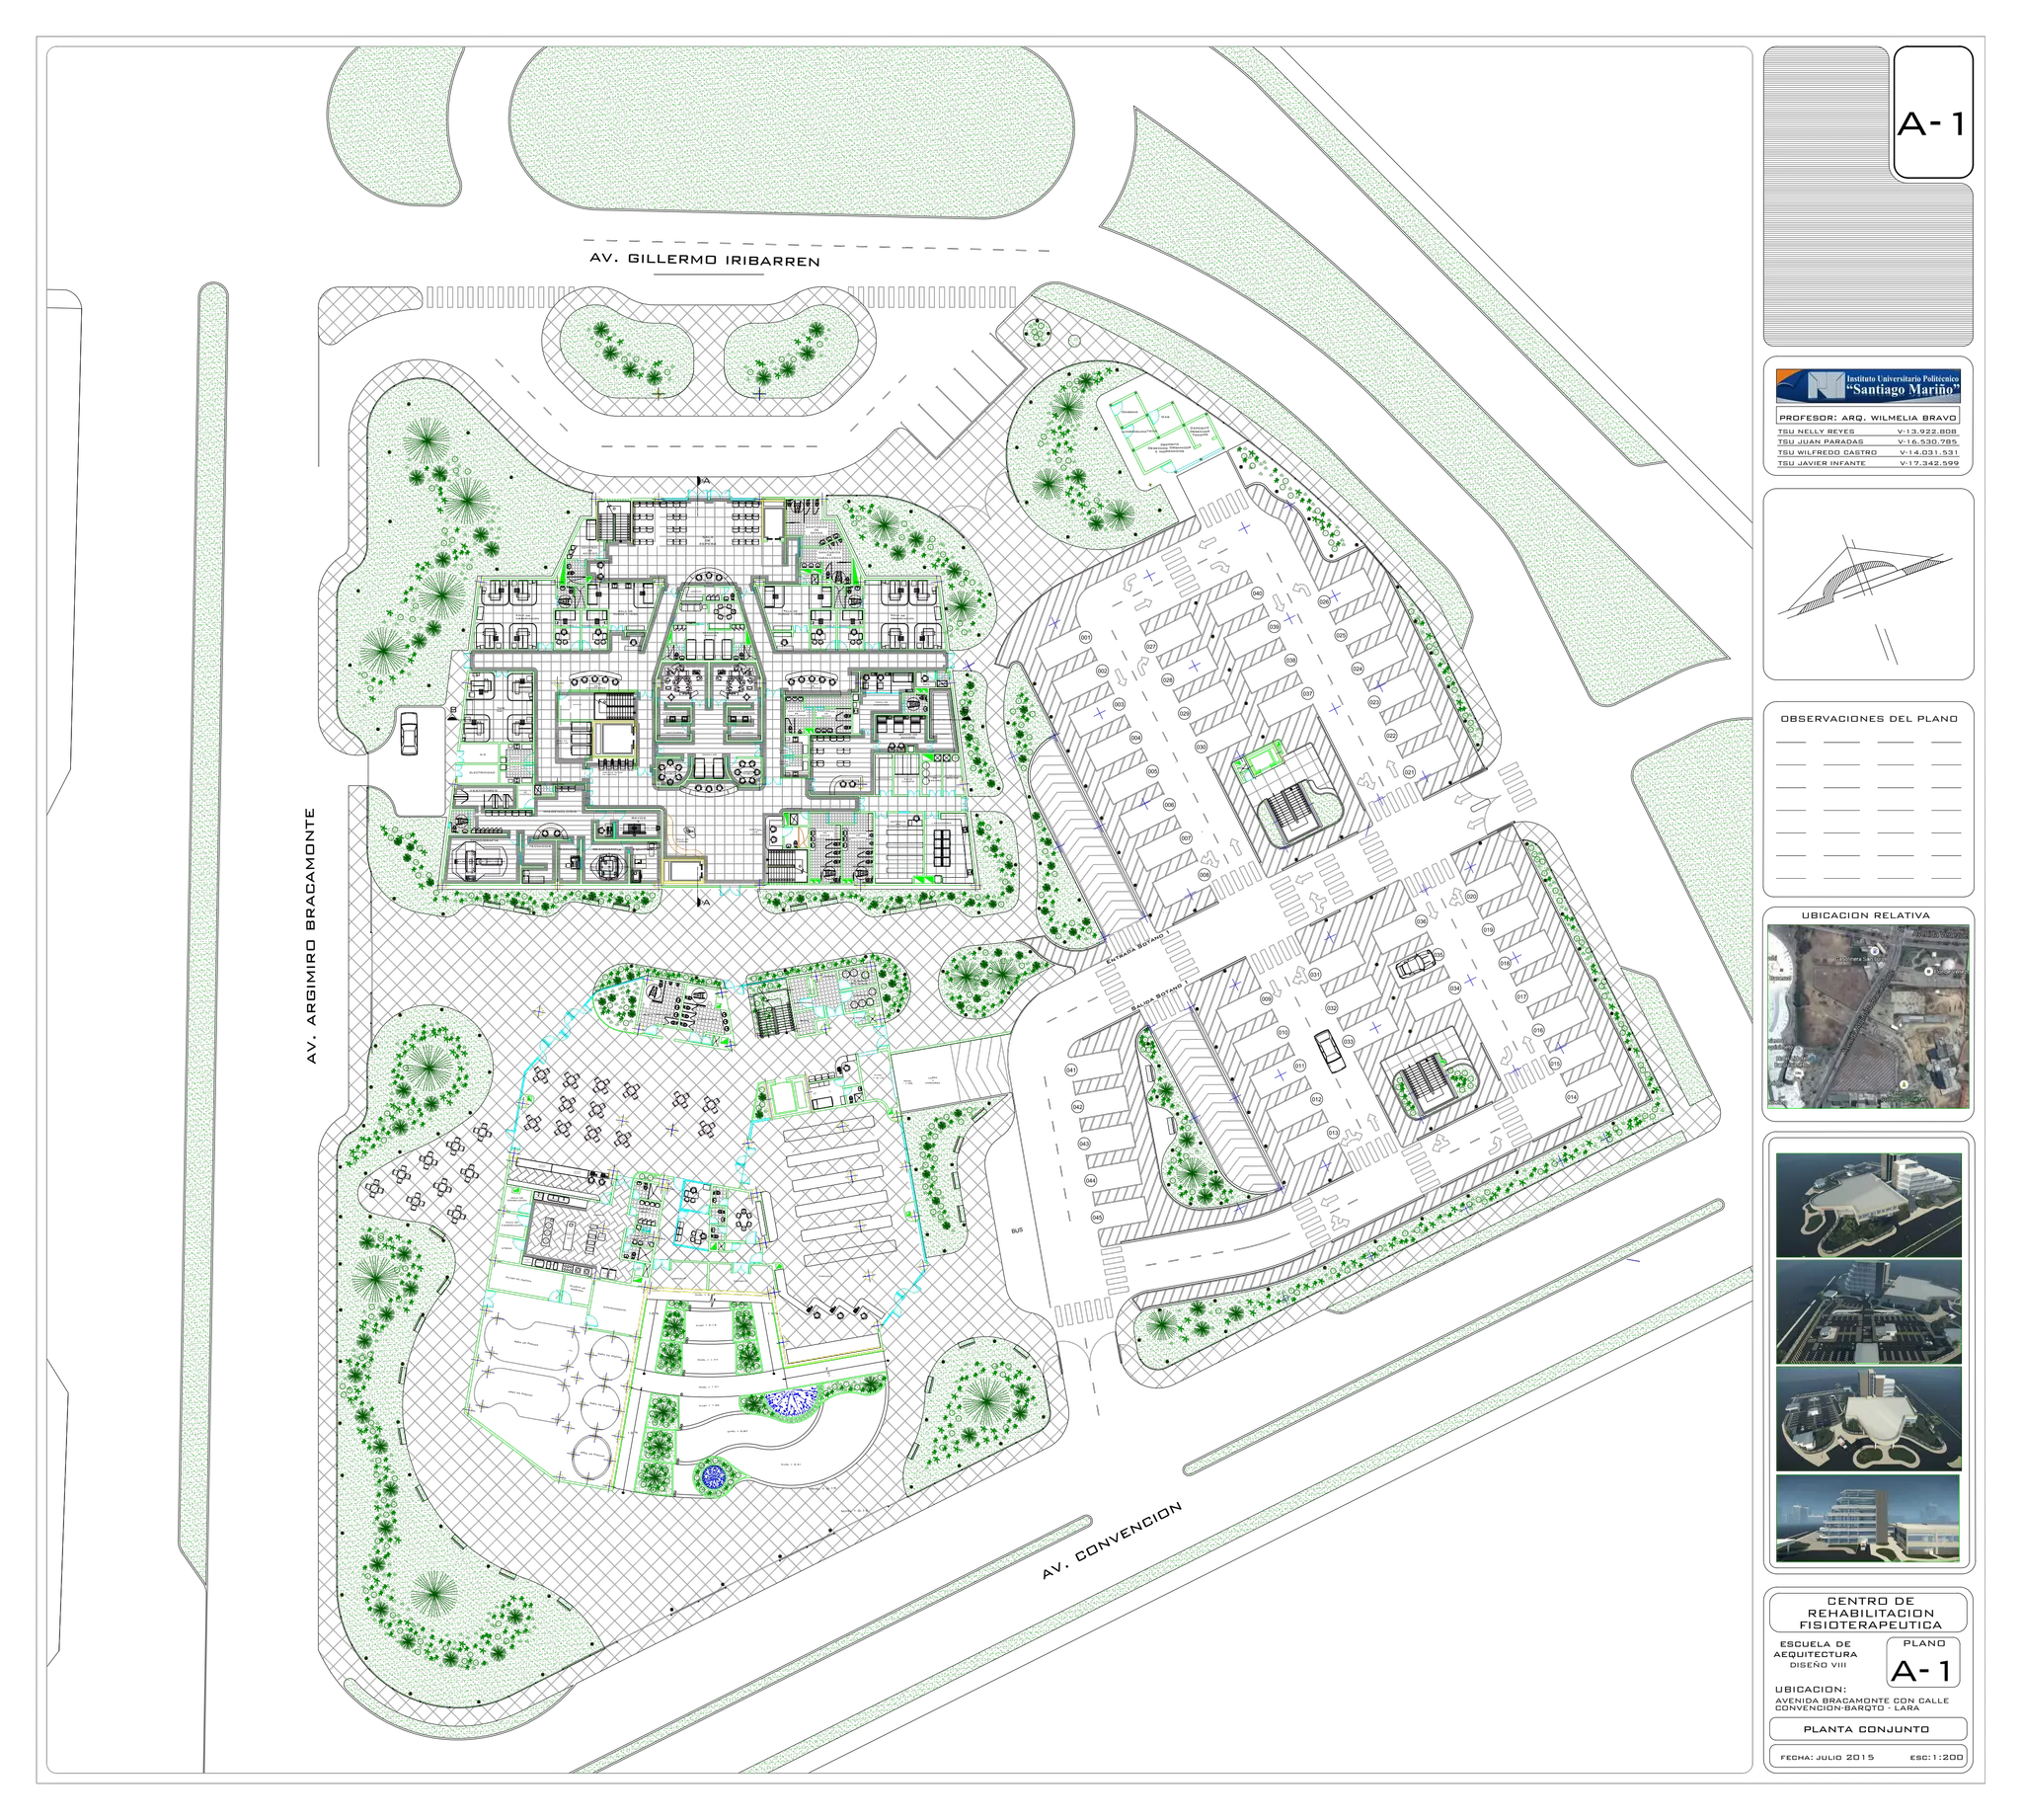2022x1820 pixels.
Task: Select the large oval green island at top
Action: click(x=790, y=130)
